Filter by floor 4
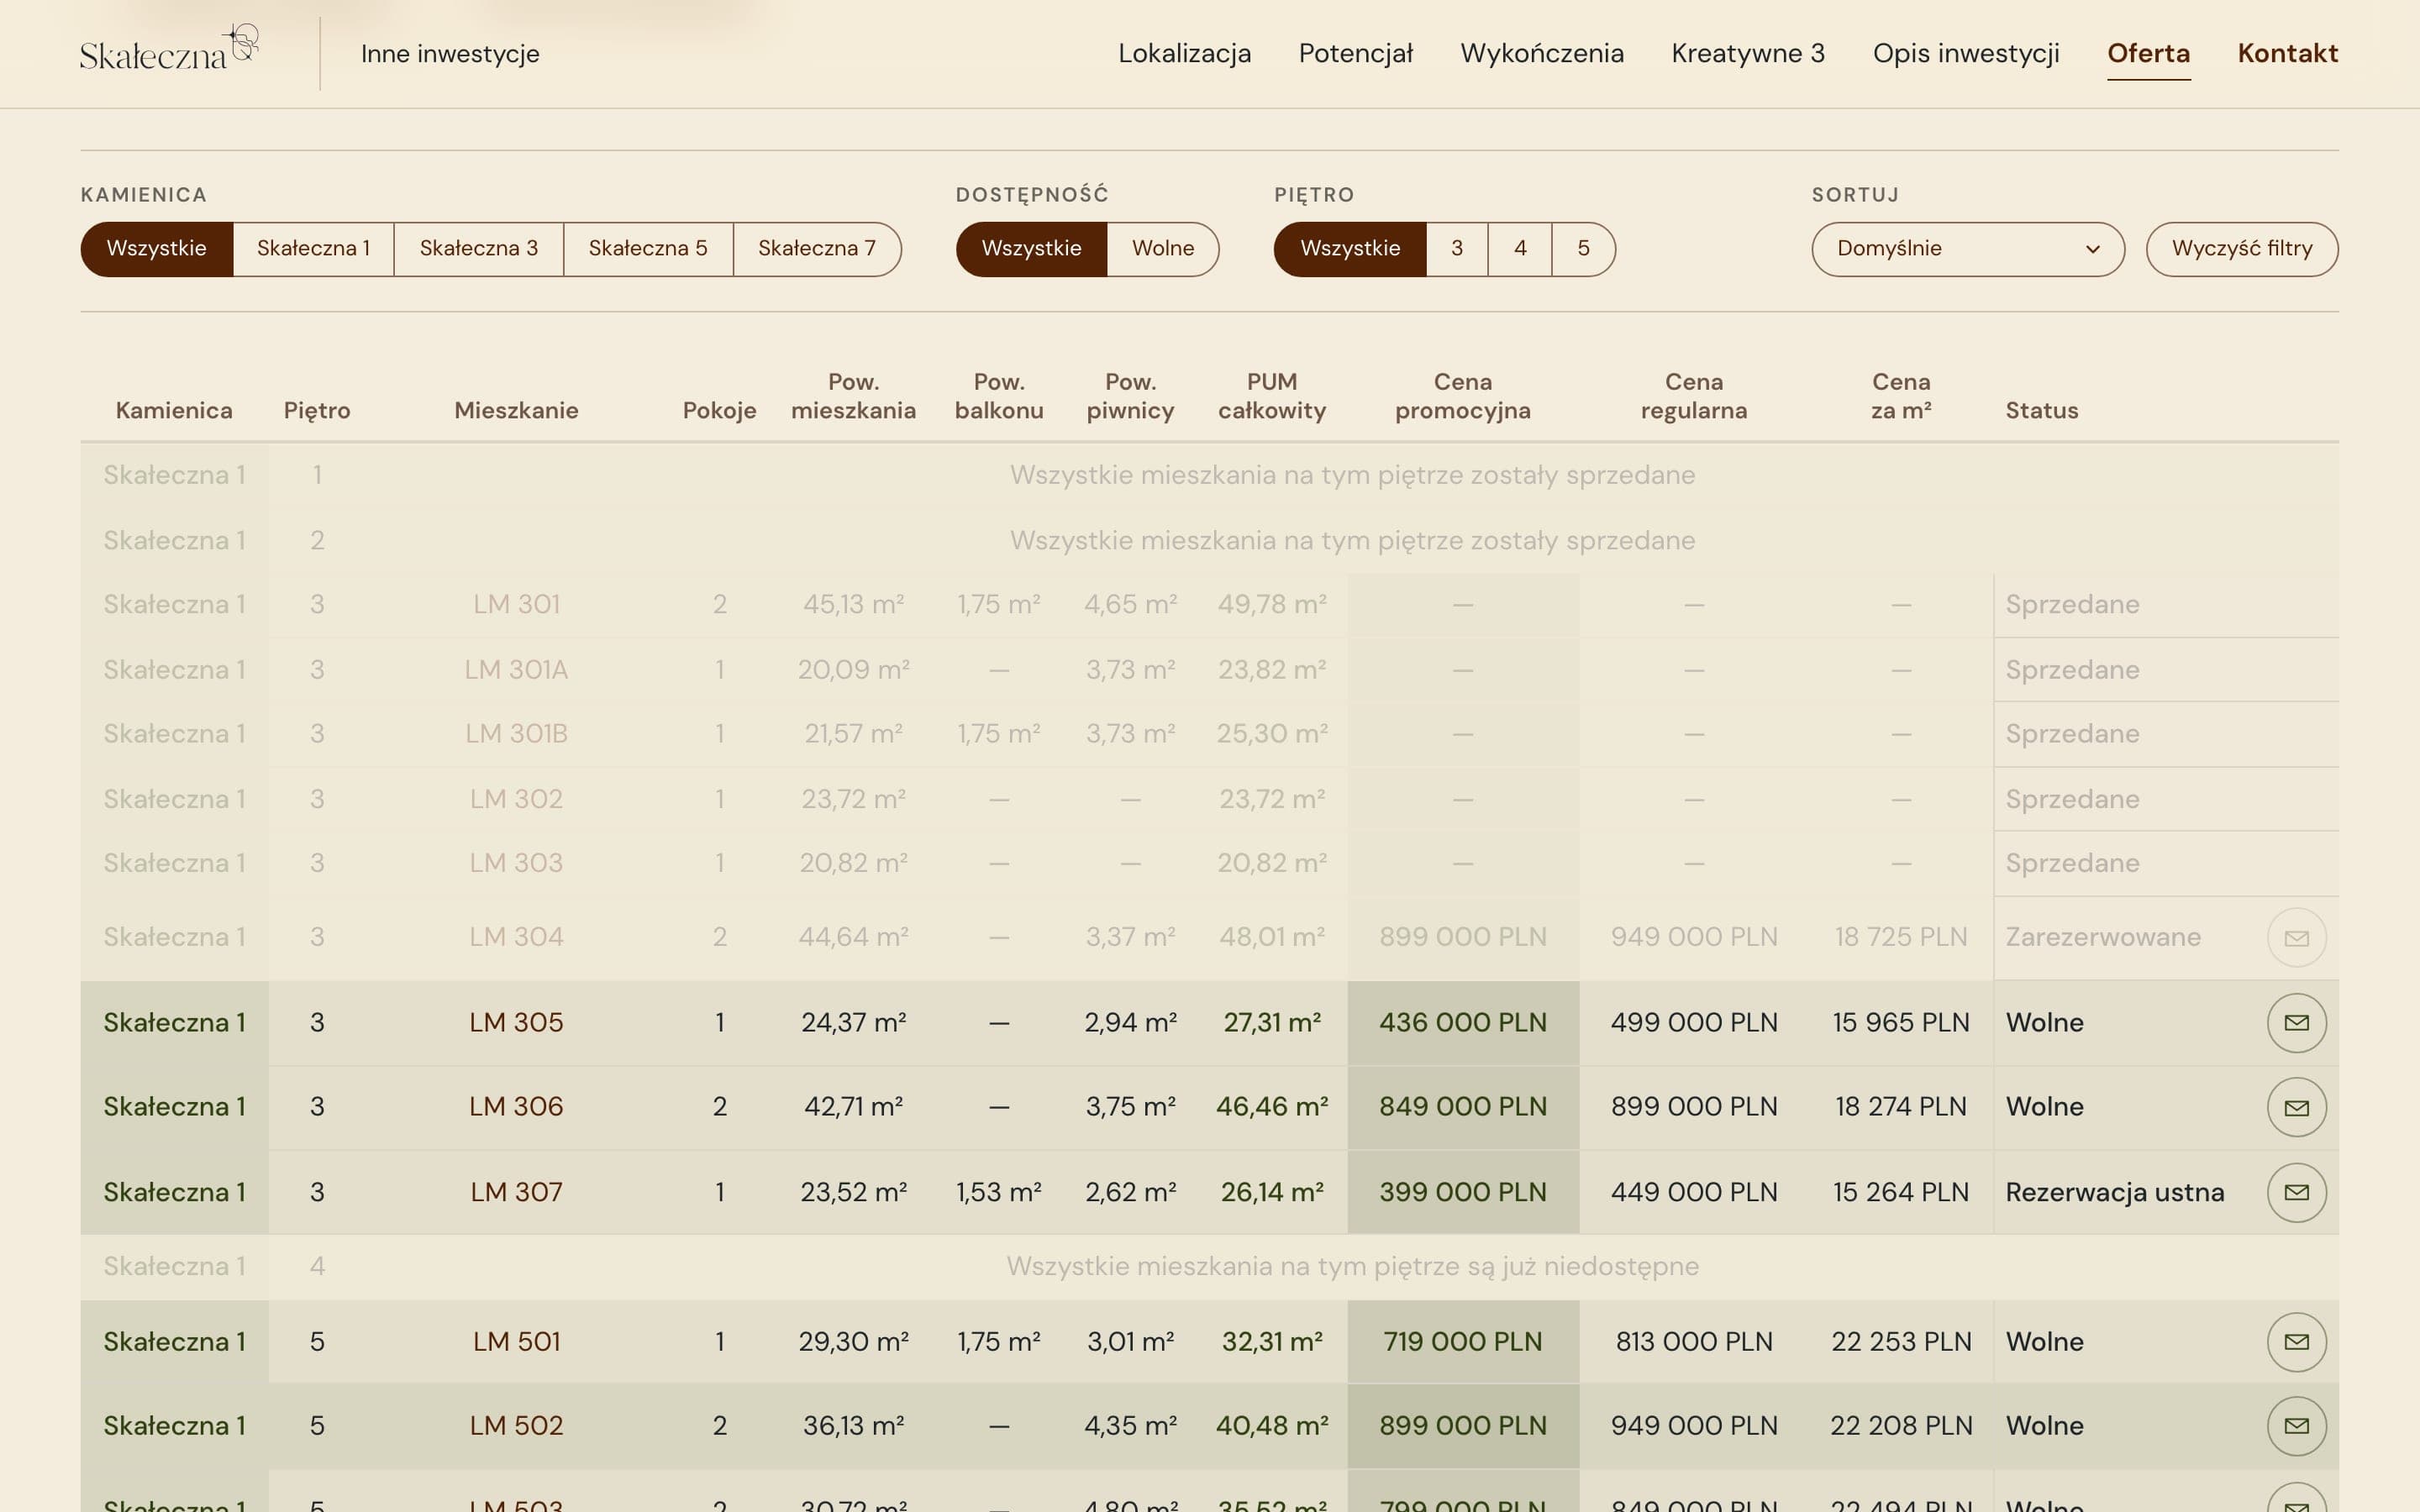This screenshot has width=2420, height=1512. [x=1520, y=248]
